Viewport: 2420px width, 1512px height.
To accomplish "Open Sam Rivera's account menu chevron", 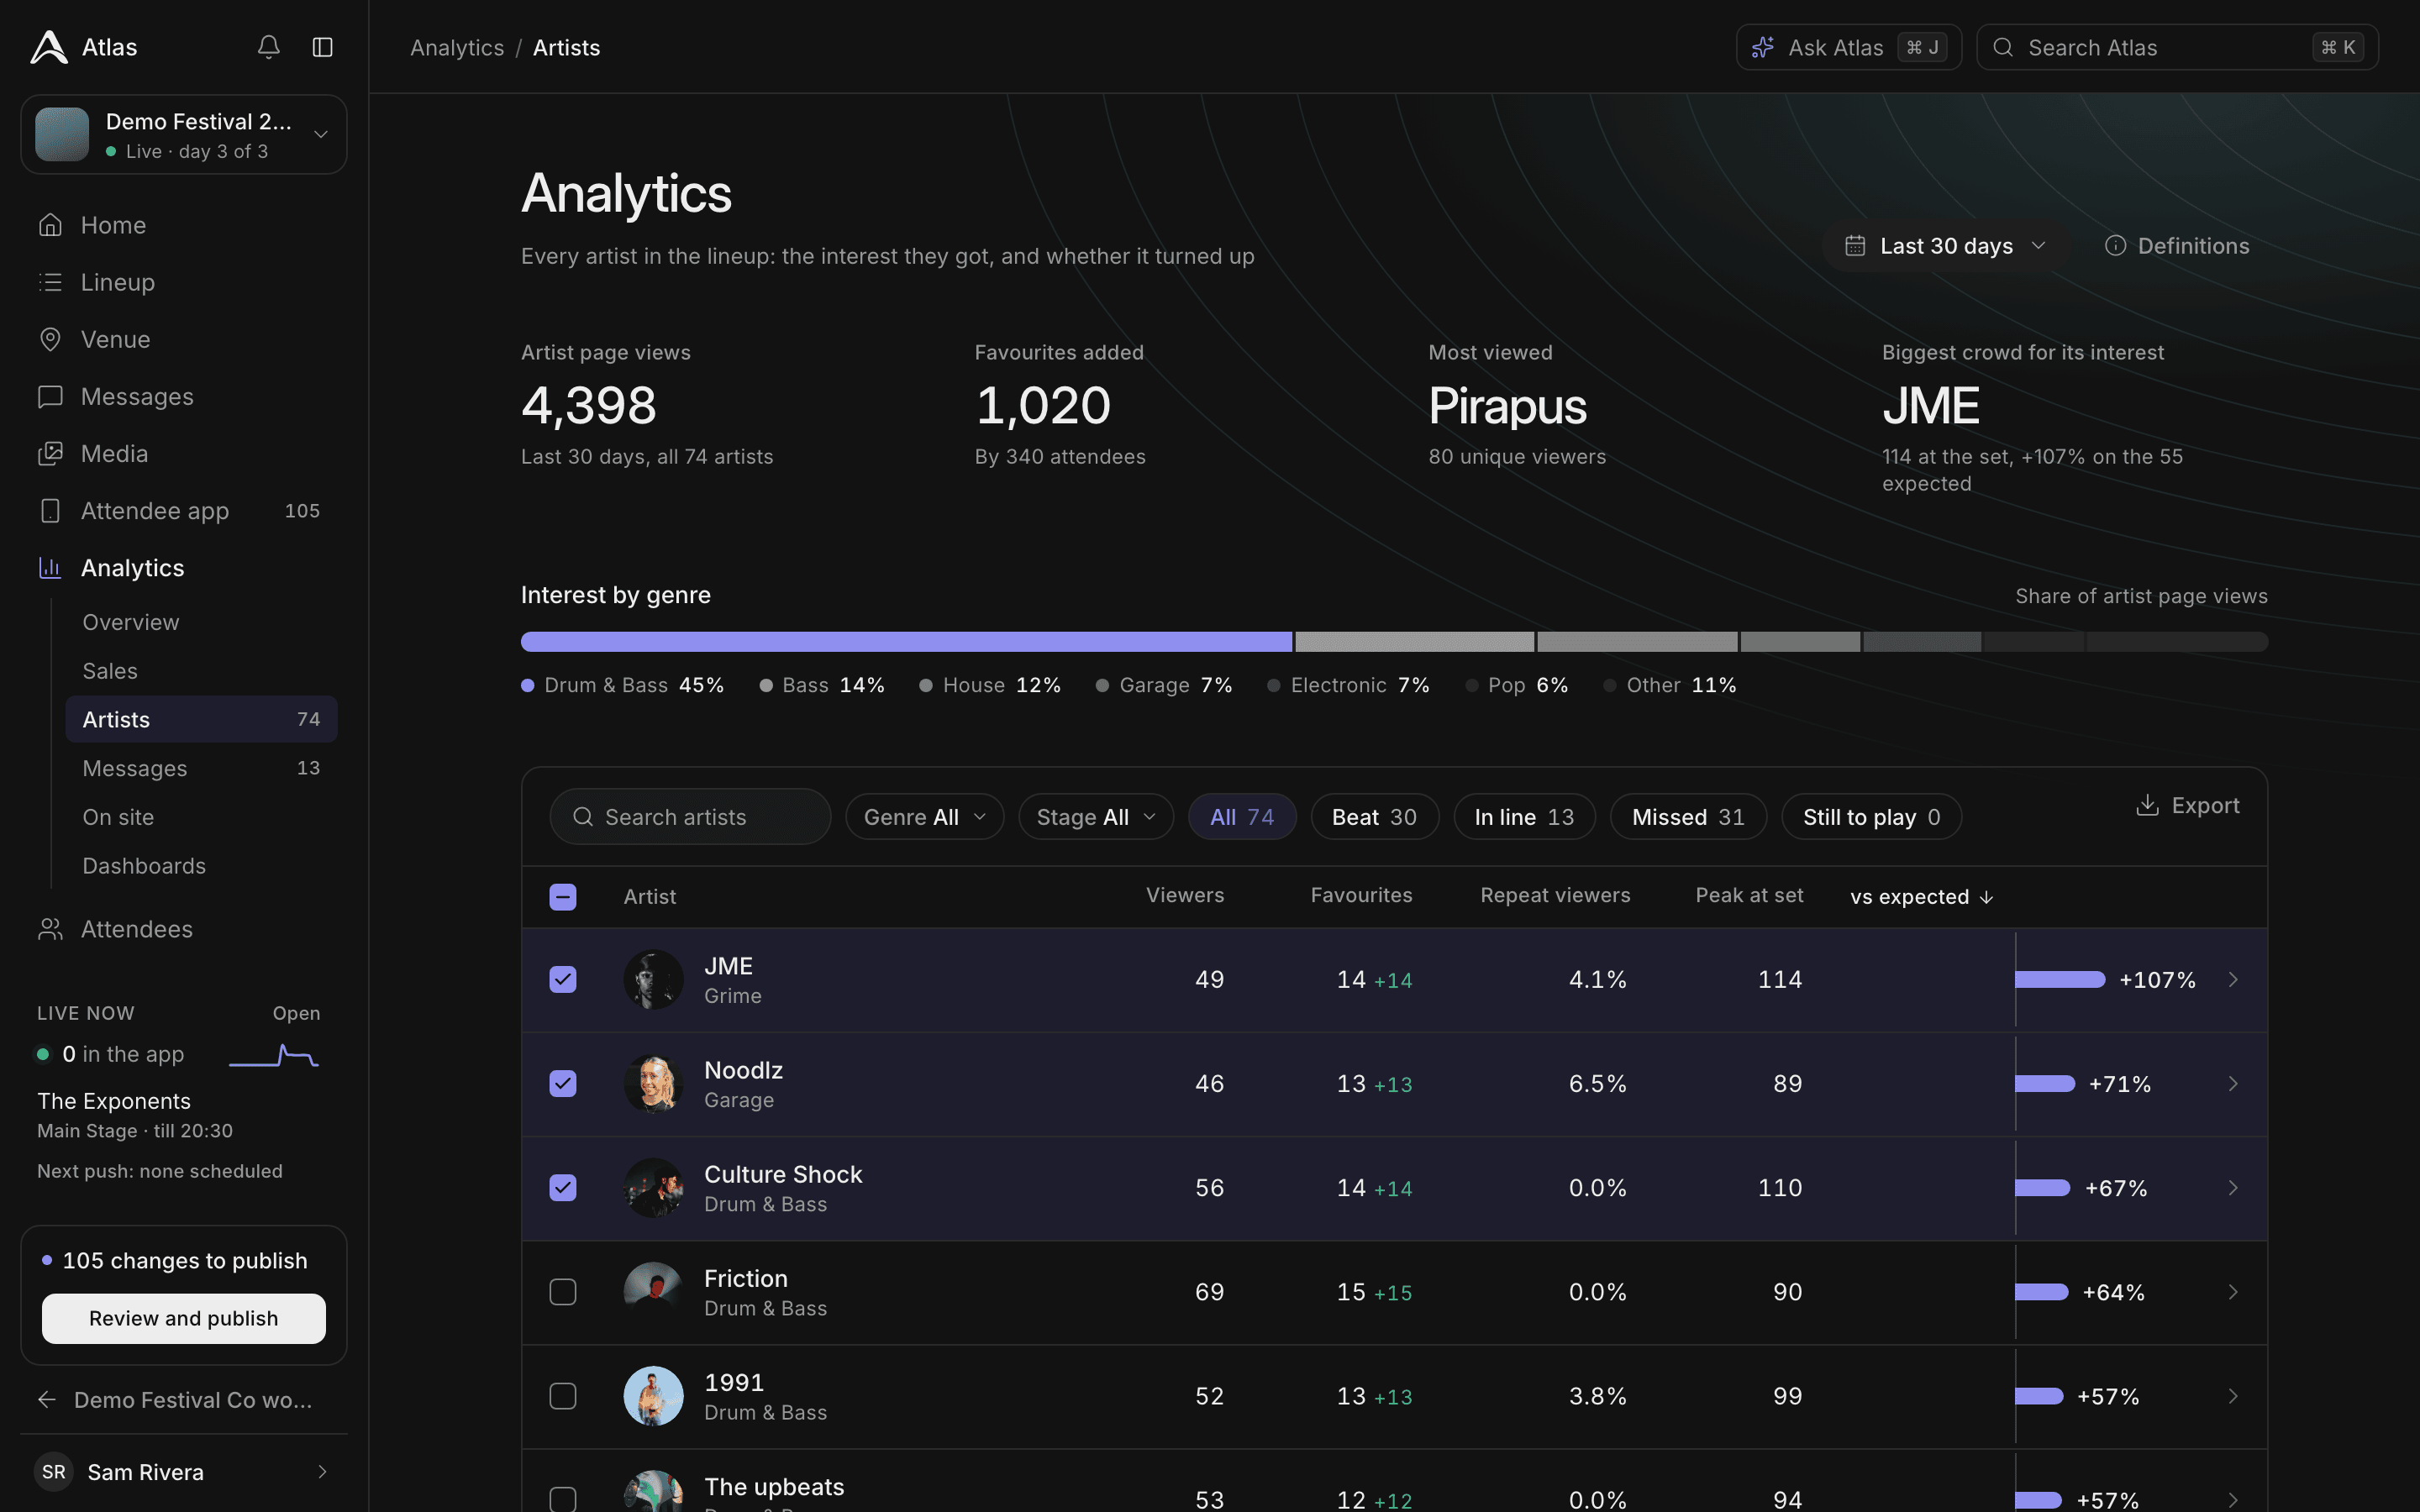I will pos(322,1471).
